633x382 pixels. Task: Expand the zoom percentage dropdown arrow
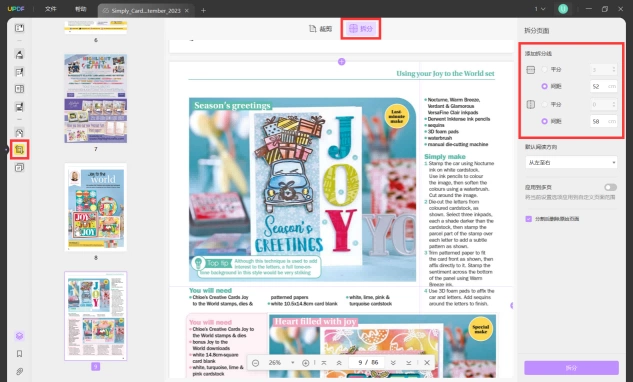point(293,363)
